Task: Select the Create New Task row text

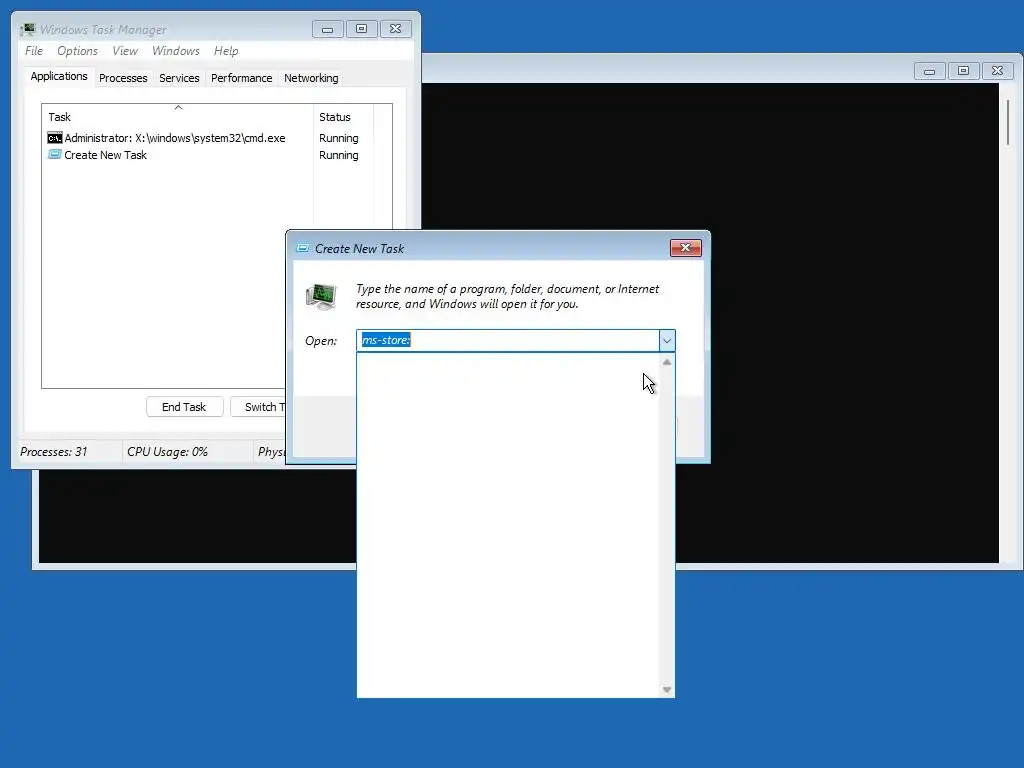Action: 105,155
